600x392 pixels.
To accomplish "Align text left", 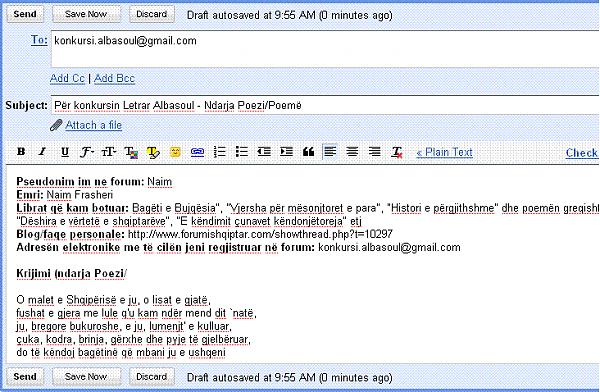I will tap(330, 152).
